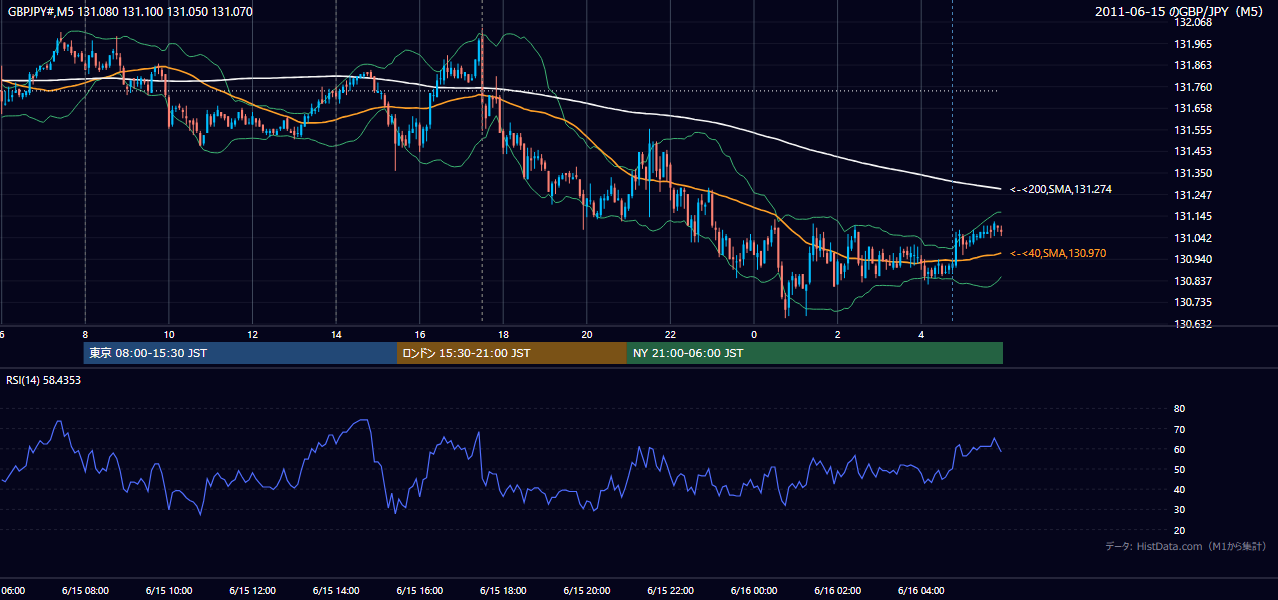Click the 6/15 08:00 time axis label

(x=84, y=591)
